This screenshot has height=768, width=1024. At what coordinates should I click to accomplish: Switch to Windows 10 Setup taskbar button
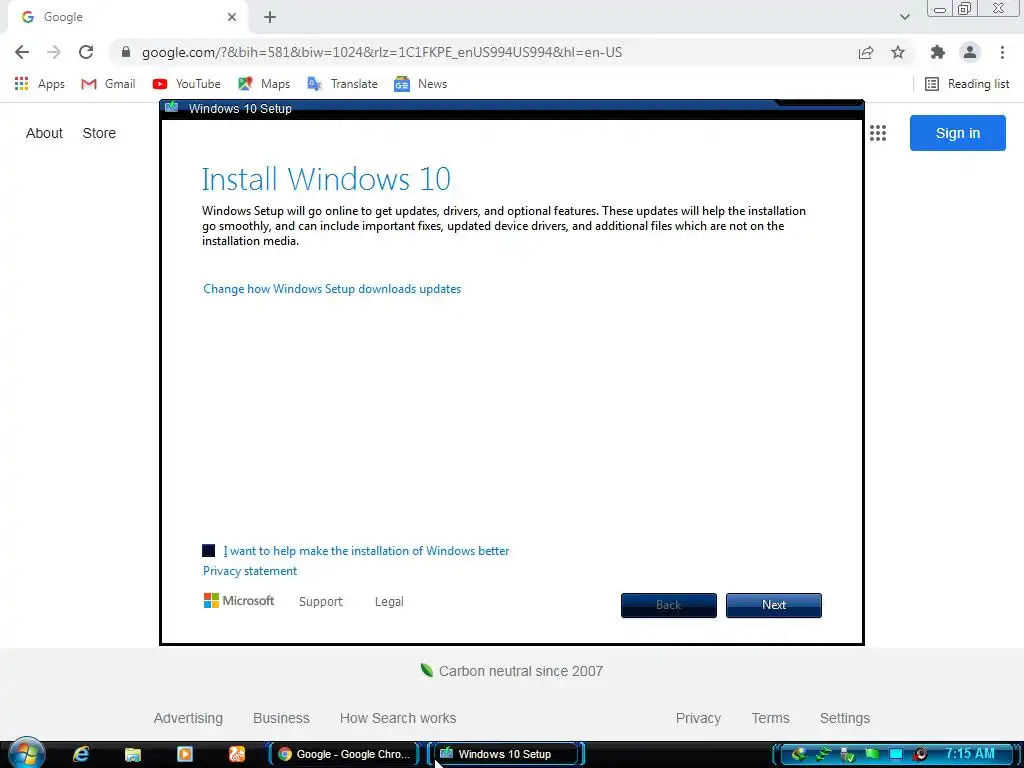tap(505, 754)
